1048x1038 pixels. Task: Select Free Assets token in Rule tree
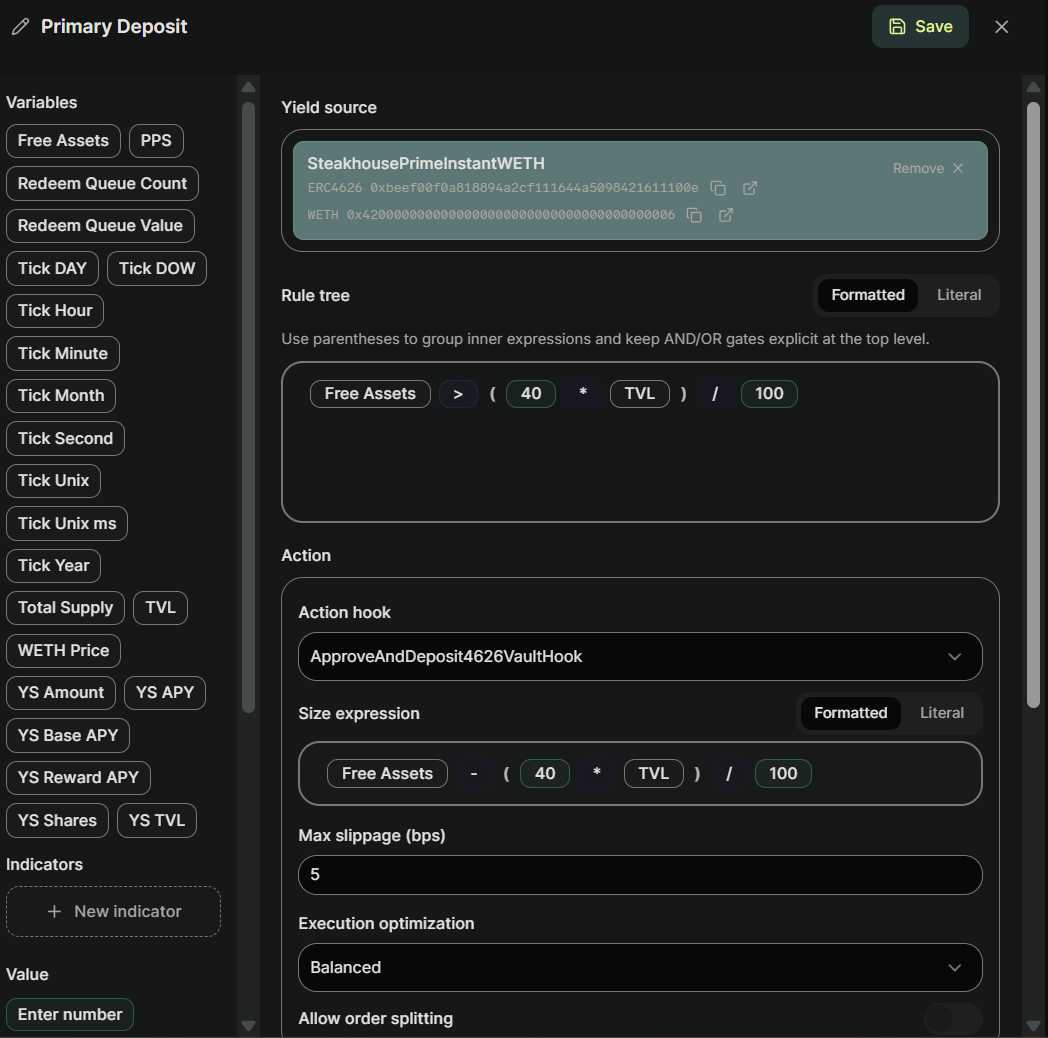pyautogui.click(x=370, y=394)
